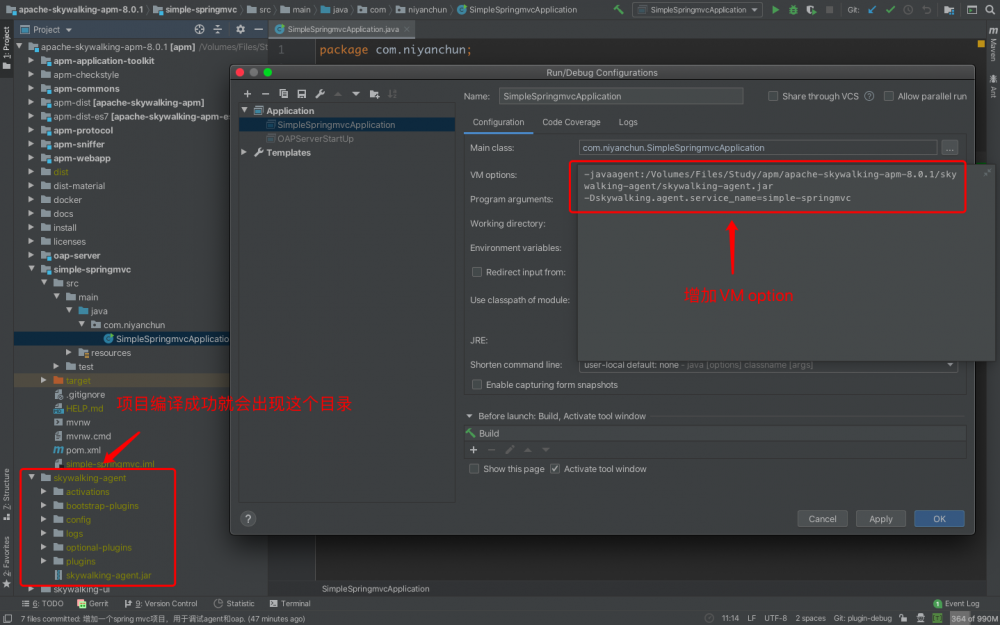
Task: Enable the Allow parallel run checkbox
Action: coord(888,97)
